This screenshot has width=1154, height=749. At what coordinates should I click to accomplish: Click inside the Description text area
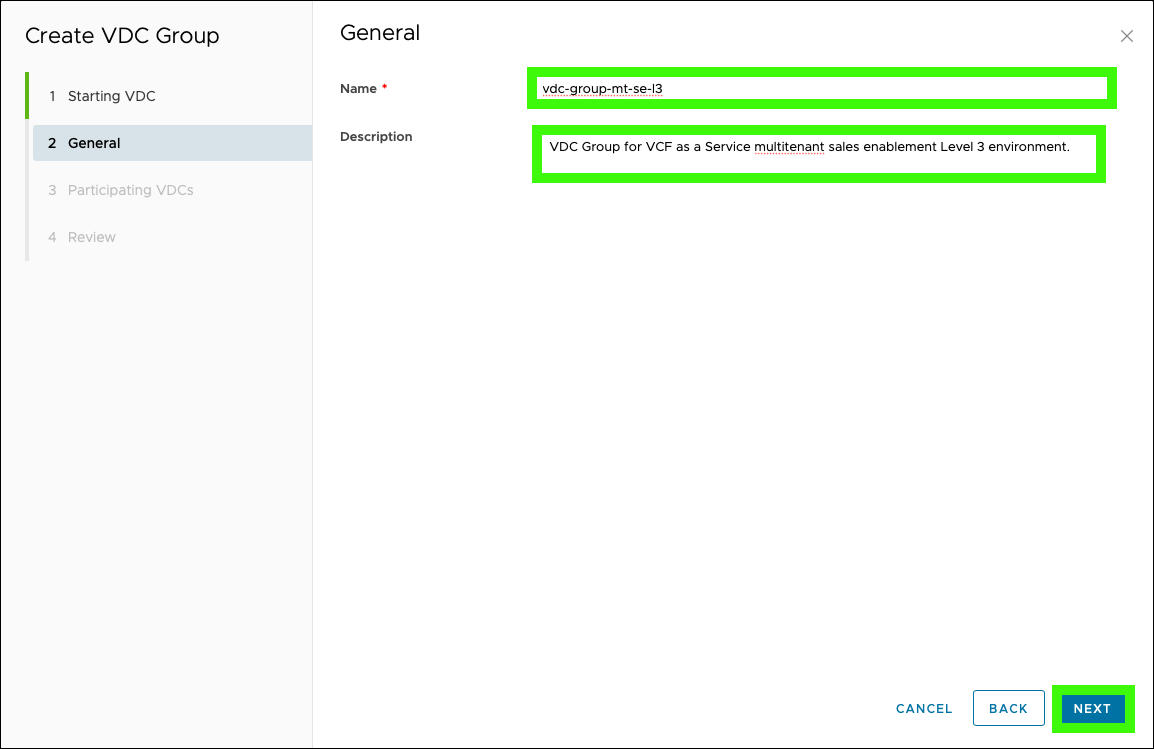(x=818, y=154)
